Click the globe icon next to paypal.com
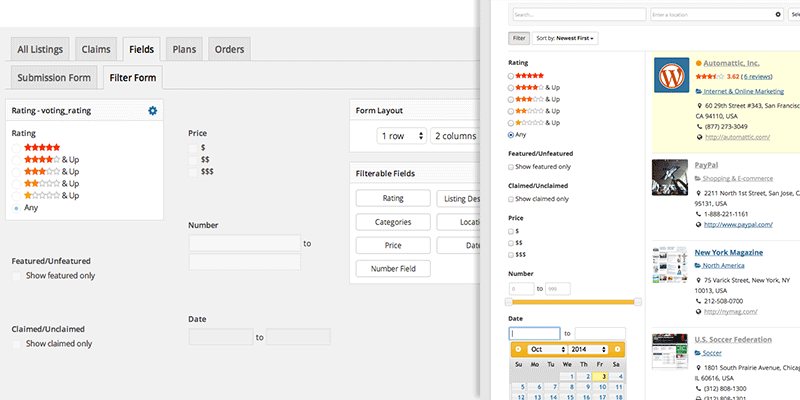Image resolution: width=800 pixels, height=400 pixels. point(698,224)
